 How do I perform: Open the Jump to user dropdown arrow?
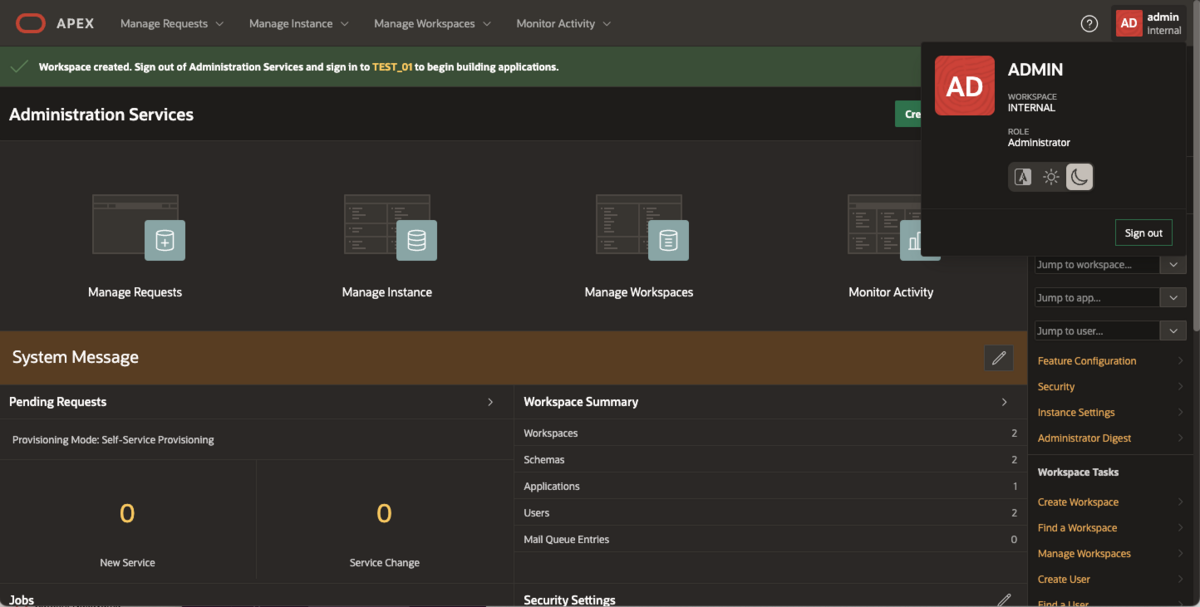1173,331
